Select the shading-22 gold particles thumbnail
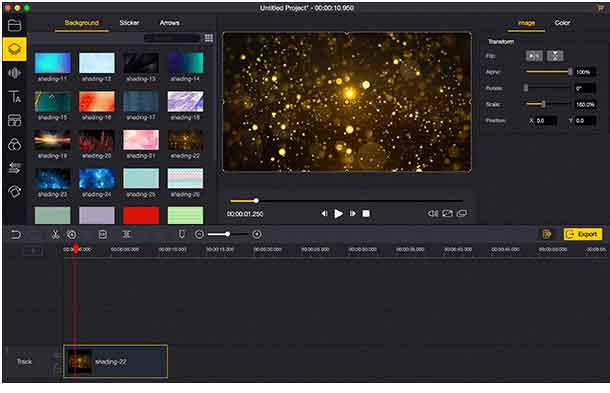This screenshot has width=610, height=393. click(185, 140)
